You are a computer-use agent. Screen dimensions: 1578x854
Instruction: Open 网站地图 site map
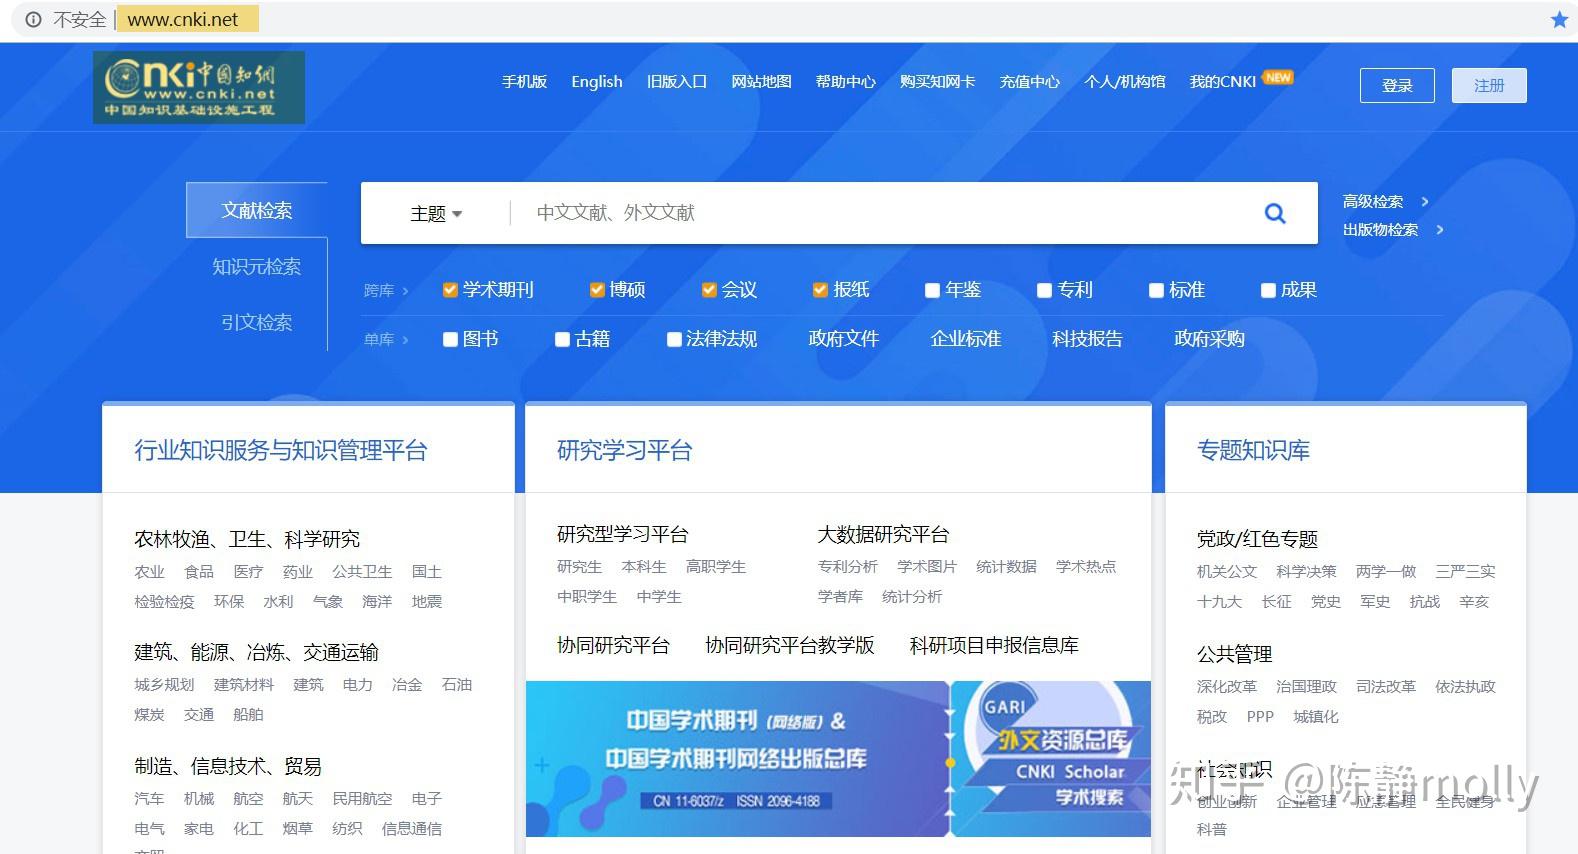(x=761, y=82)
